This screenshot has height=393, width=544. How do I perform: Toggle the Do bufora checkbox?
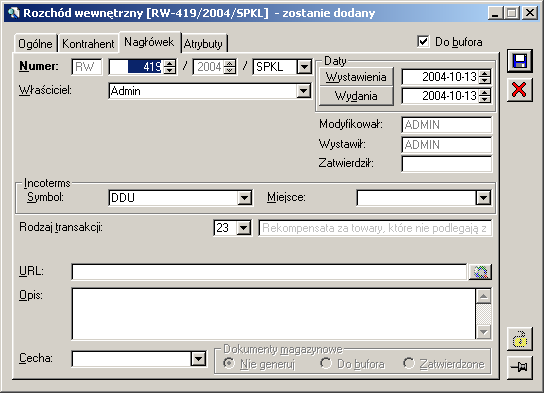423,42
